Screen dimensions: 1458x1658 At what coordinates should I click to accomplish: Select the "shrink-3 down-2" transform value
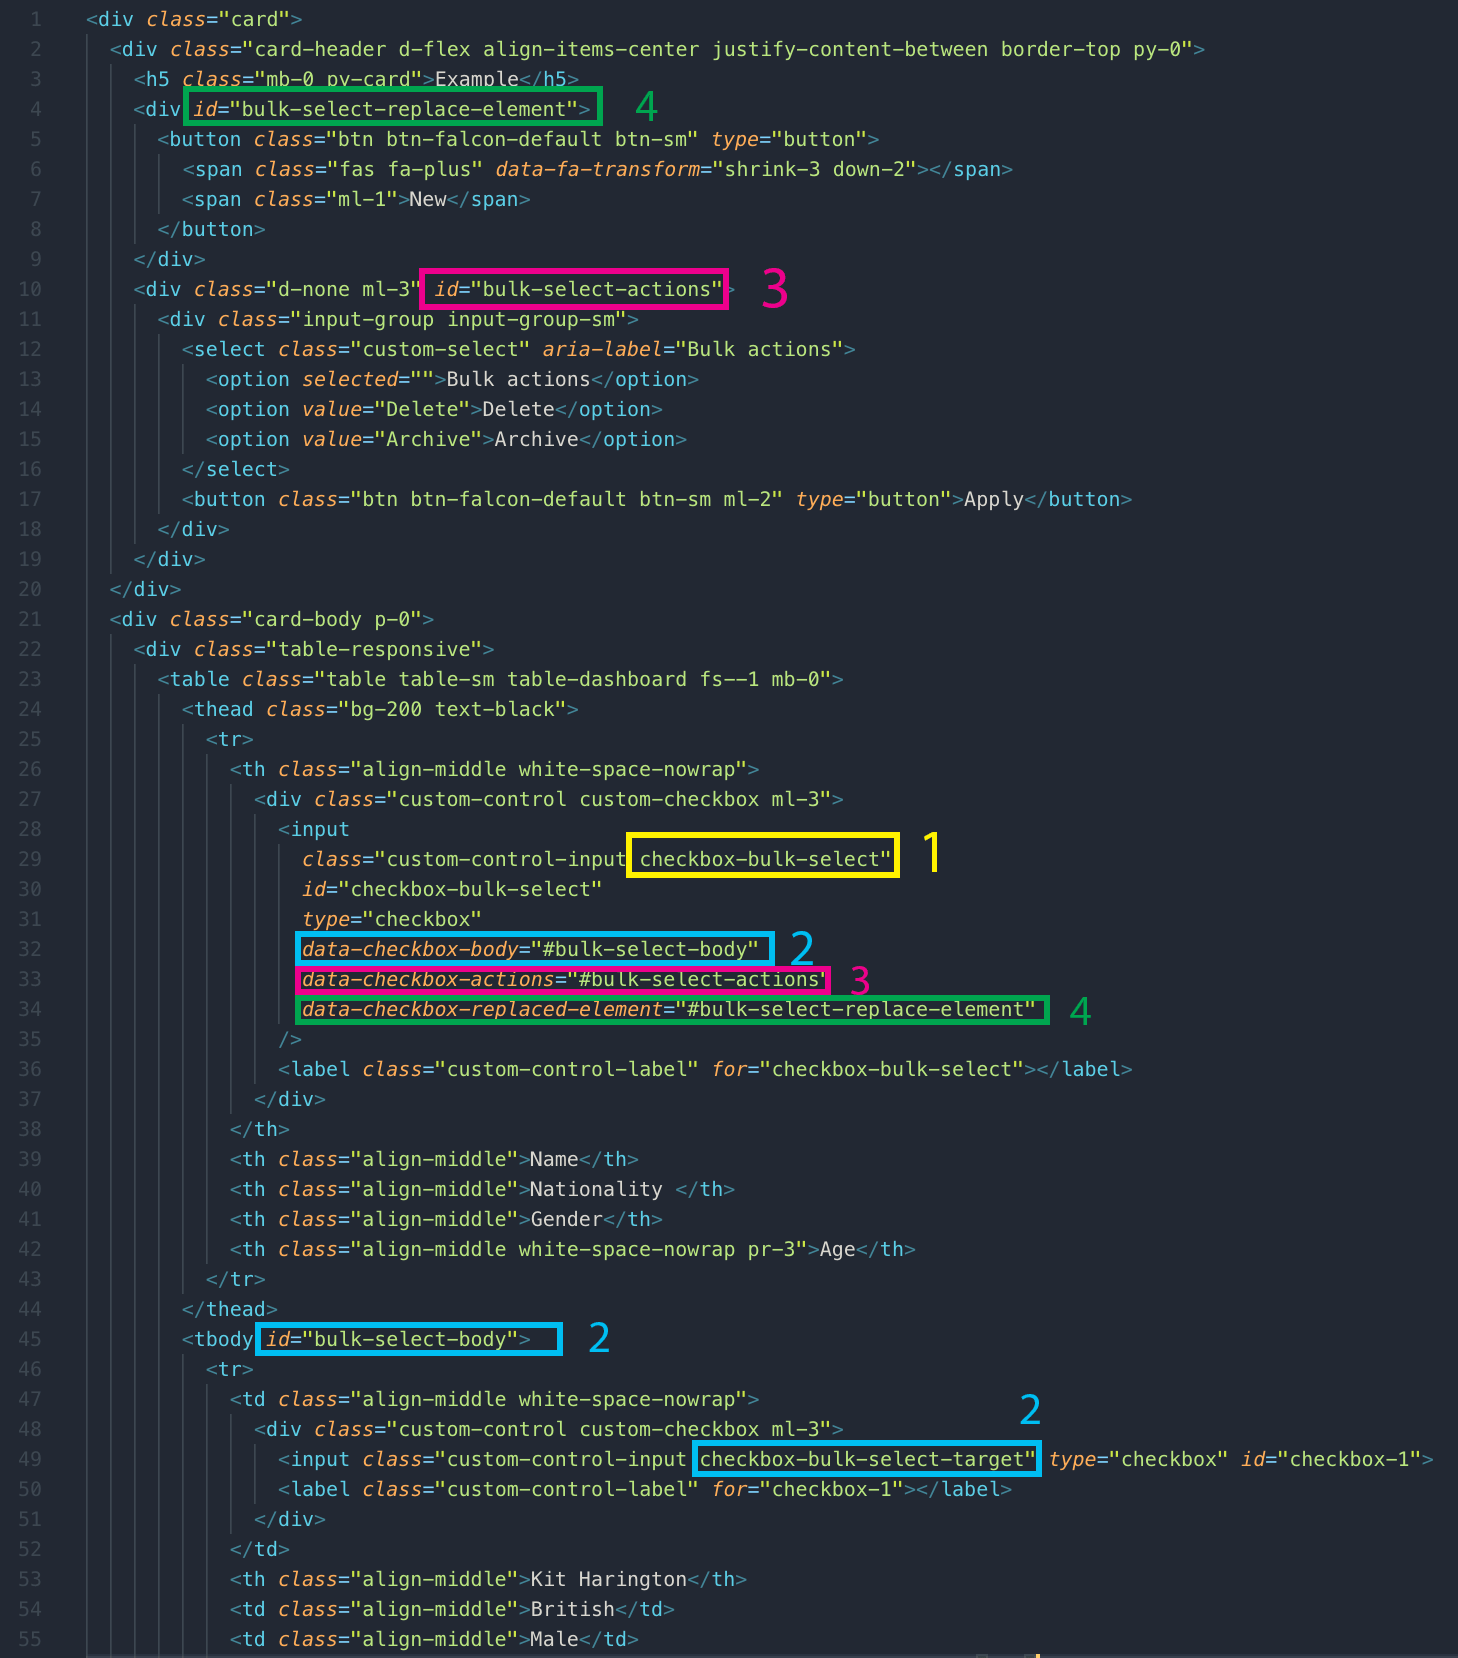click(814, 169)
